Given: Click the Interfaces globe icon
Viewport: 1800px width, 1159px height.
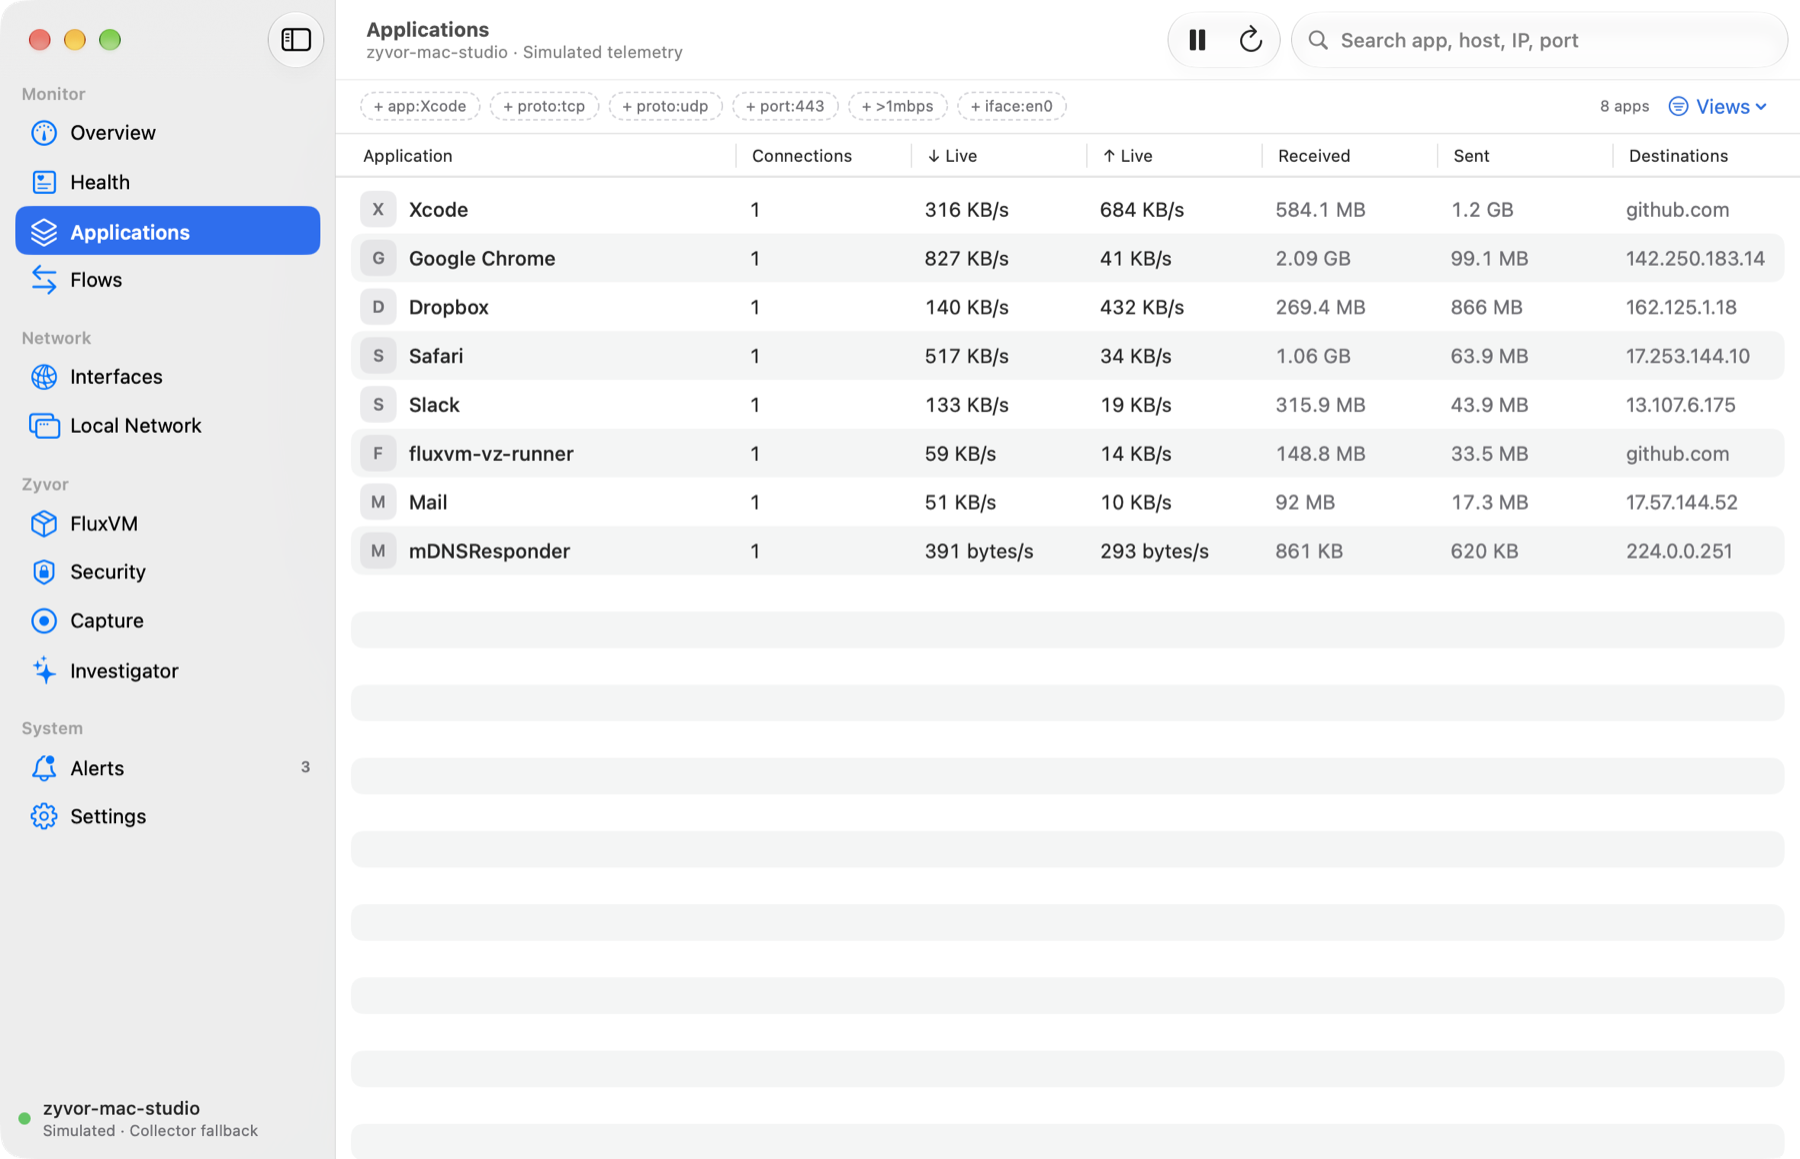Looking at the screenshot, I should click(44, 377).
